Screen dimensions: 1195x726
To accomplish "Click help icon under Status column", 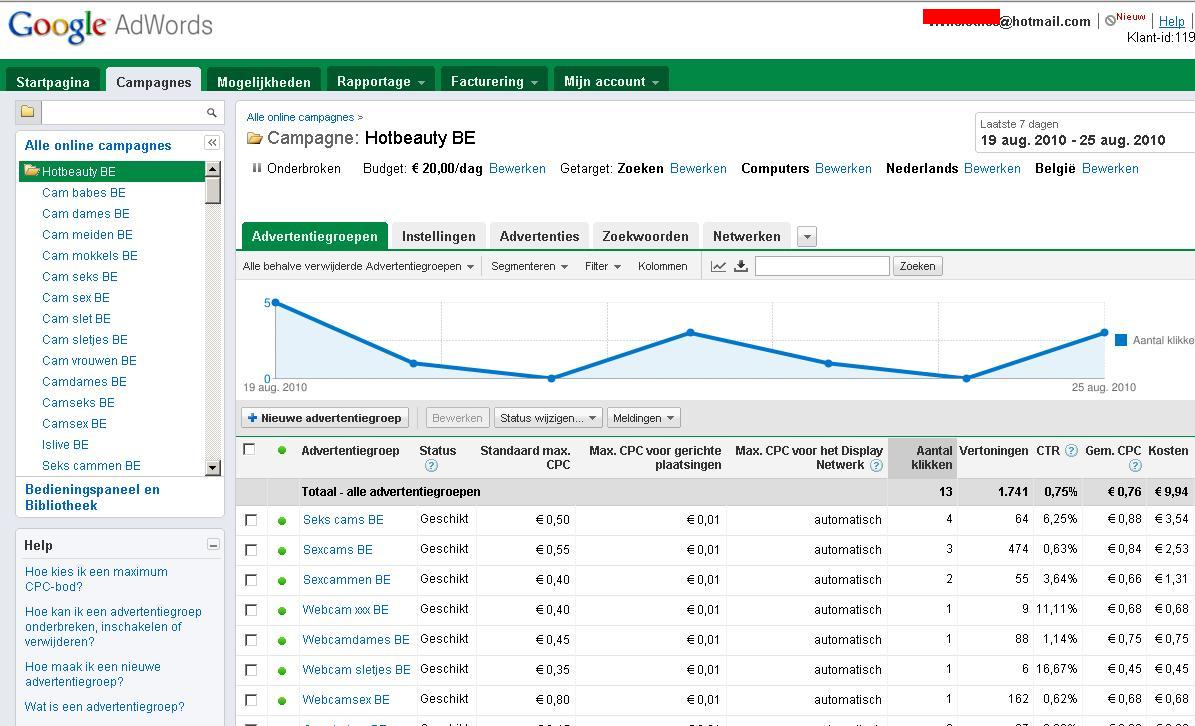I will pyautogui.click(x=431, y=465).
